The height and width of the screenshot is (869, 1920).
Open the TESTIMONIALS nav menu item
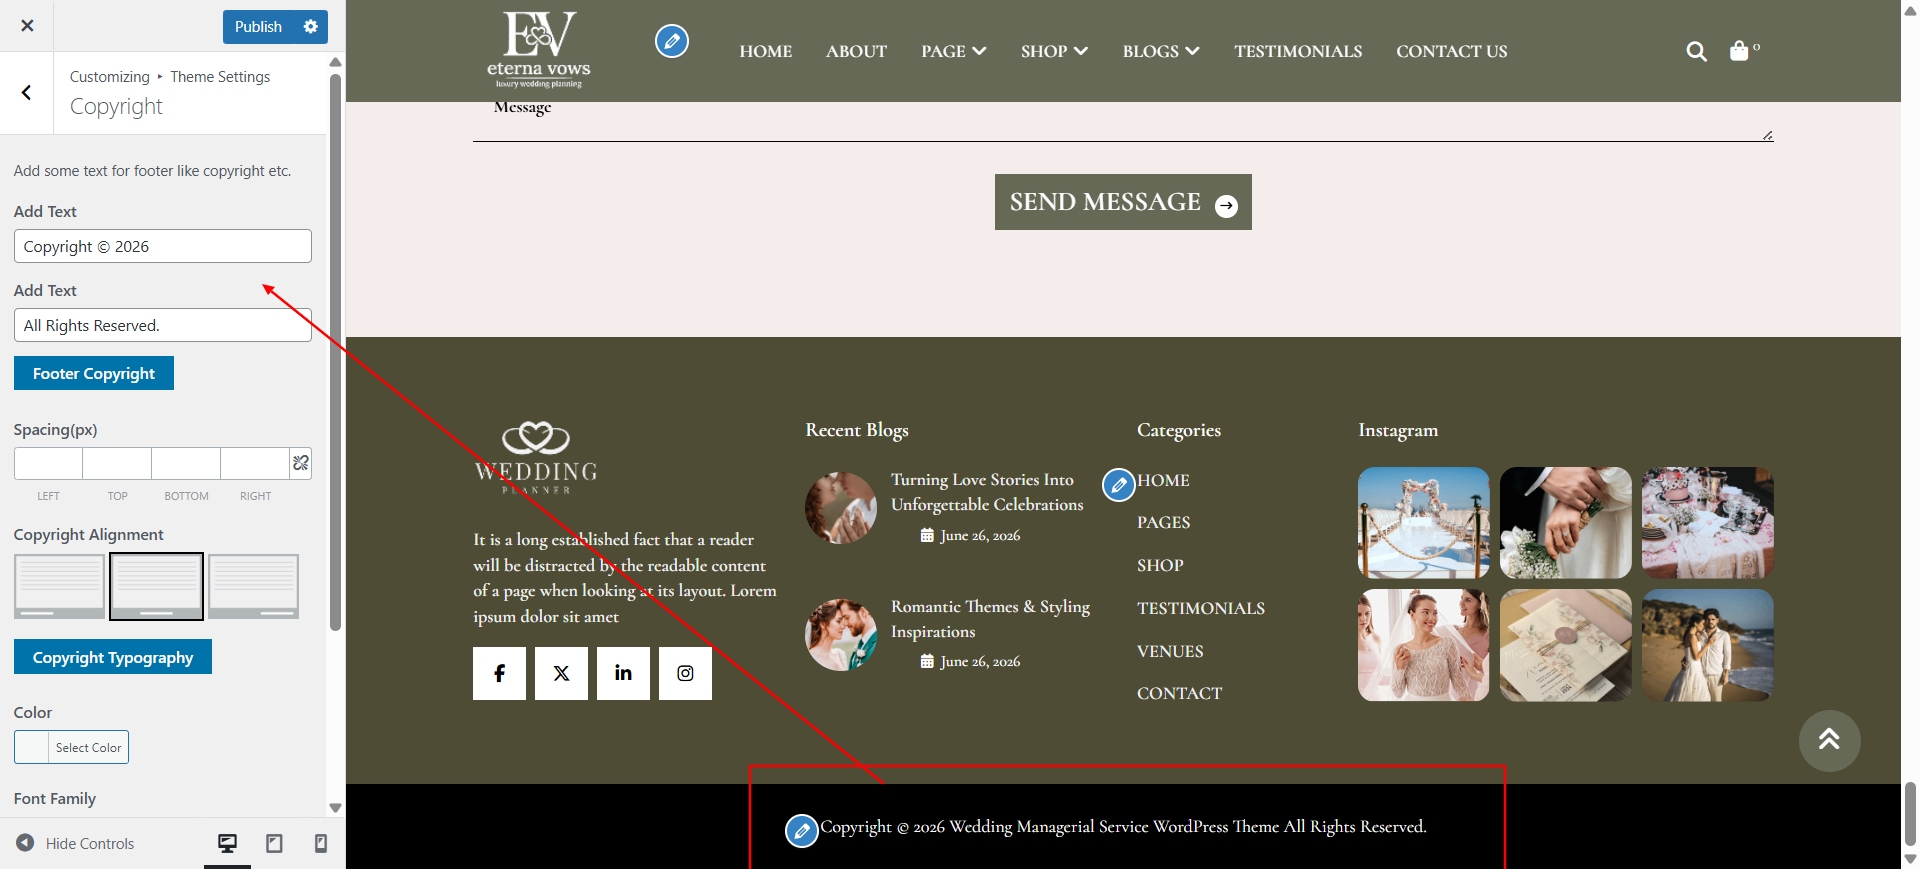click(x=1298, y=51)
